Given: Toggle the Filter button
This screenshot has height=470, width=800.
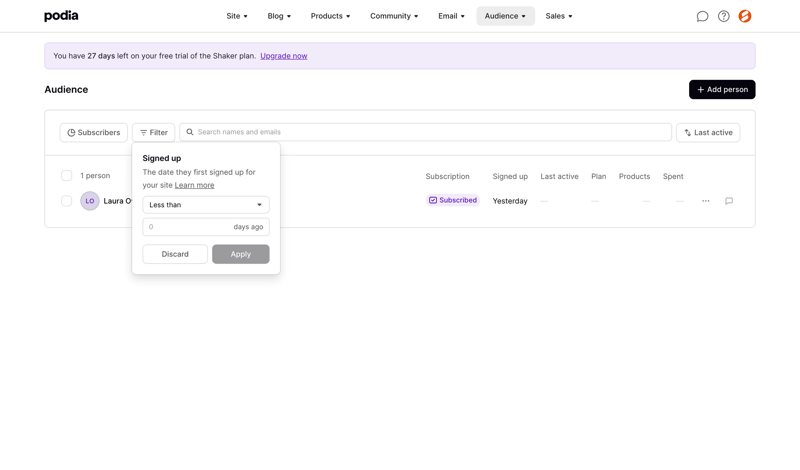Looking at the screenshot, I should click(154, 133).
